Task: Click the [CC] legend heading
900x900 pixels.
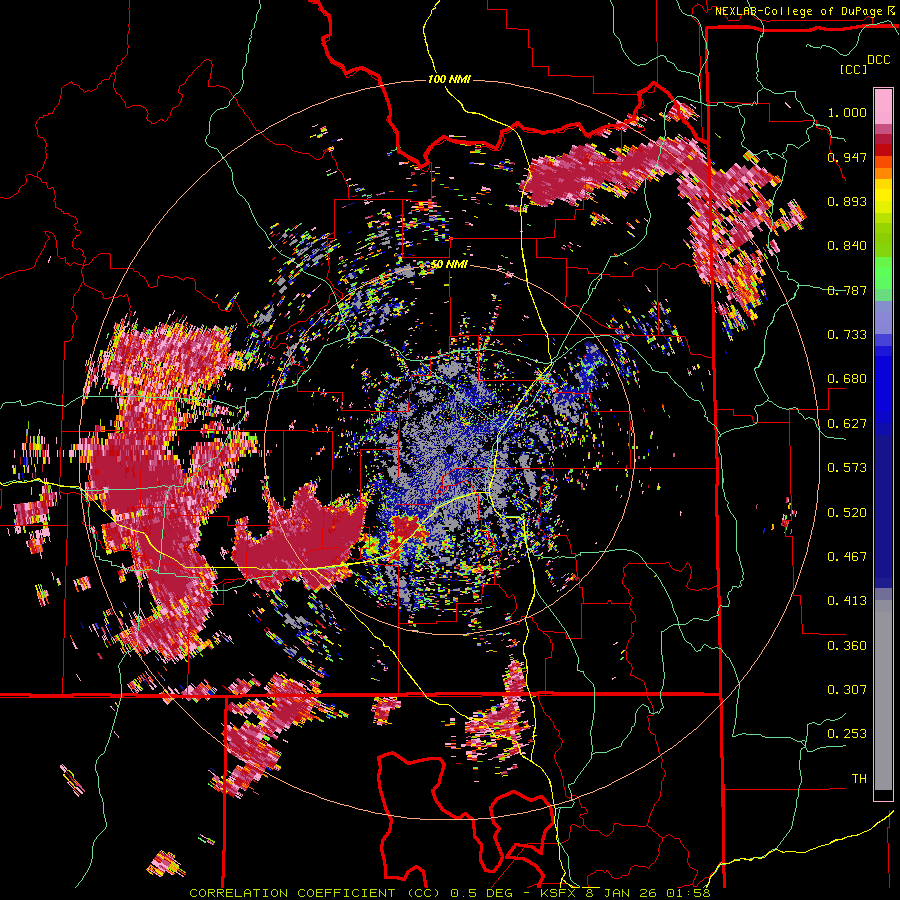Action: click(x=854, y=69)
